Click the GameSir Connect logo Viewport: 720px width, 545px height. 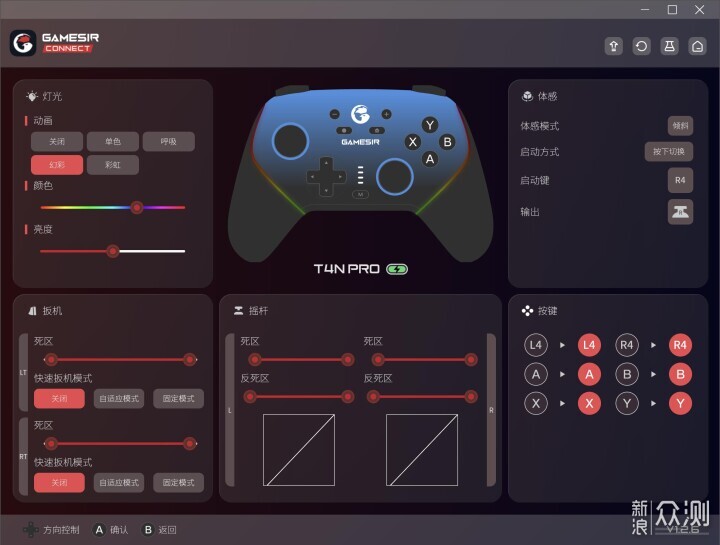pyautogui.click(x=54, y=43)
